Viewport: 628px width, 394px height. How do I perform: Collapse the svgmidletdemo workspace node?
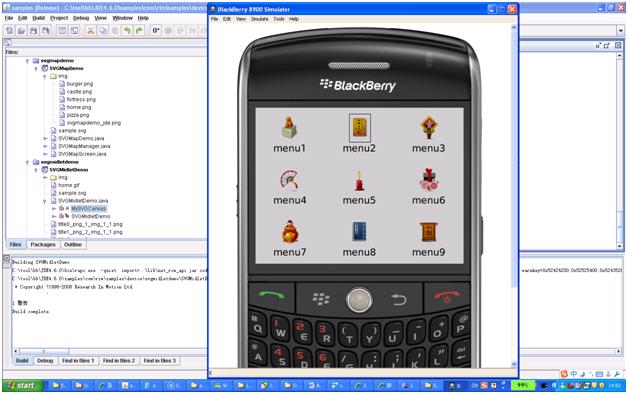(x=27, y=162)
